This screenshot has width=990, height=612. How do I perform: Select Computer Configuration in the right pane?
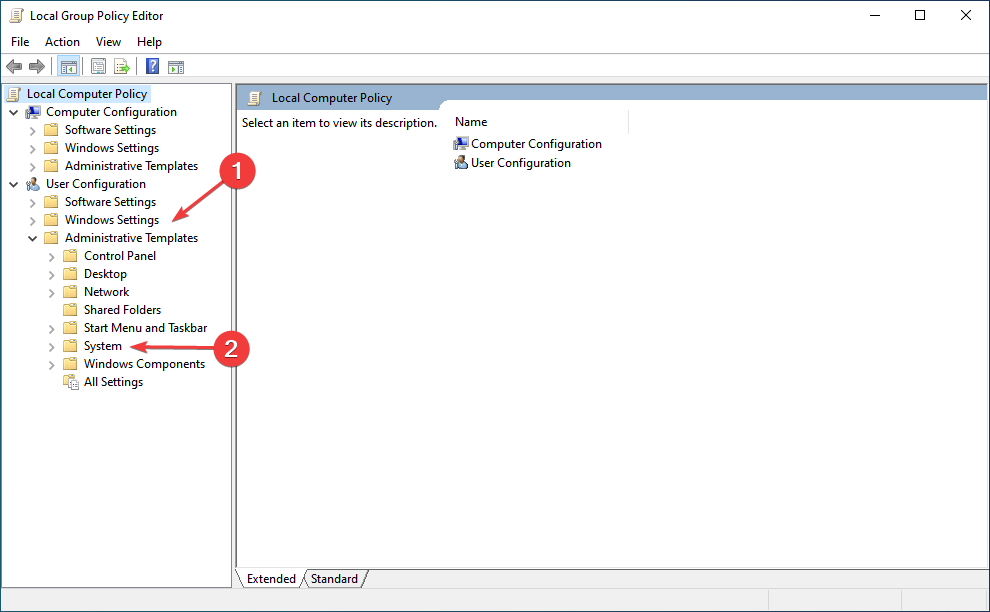click(536, 144)
